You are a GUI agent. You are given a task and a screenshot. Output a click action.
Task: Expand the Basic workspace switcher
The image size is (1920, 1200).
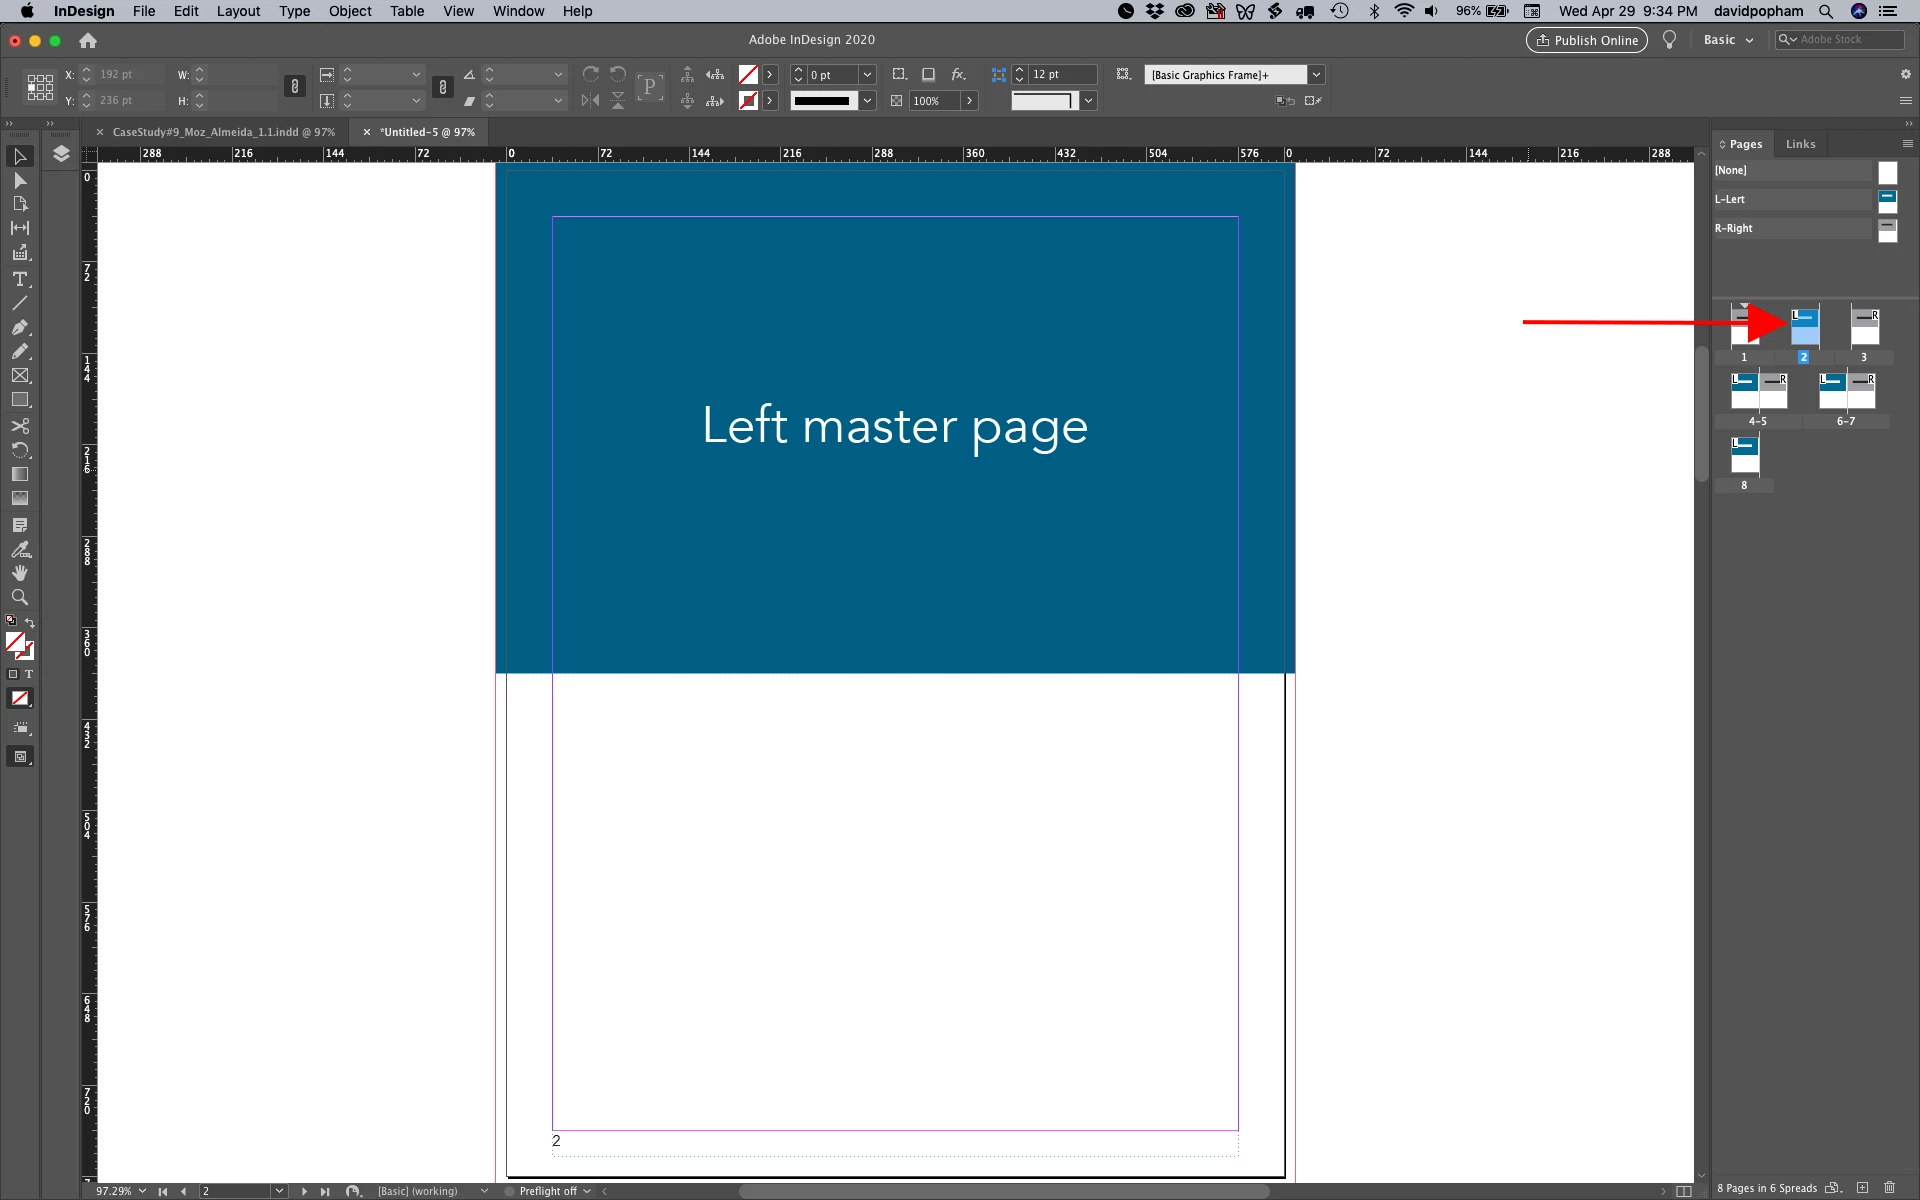click(x=1728, y=40)
